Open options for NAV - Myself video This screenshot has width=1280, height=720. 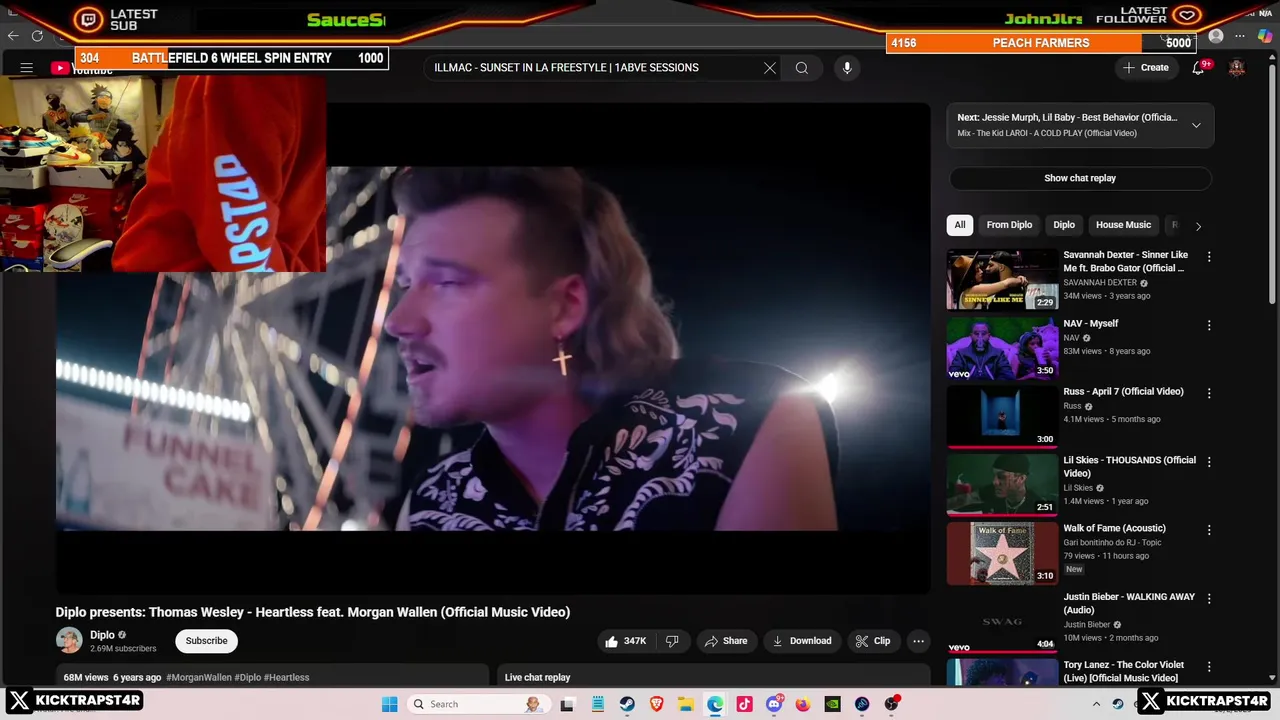tap(1209, 325)
